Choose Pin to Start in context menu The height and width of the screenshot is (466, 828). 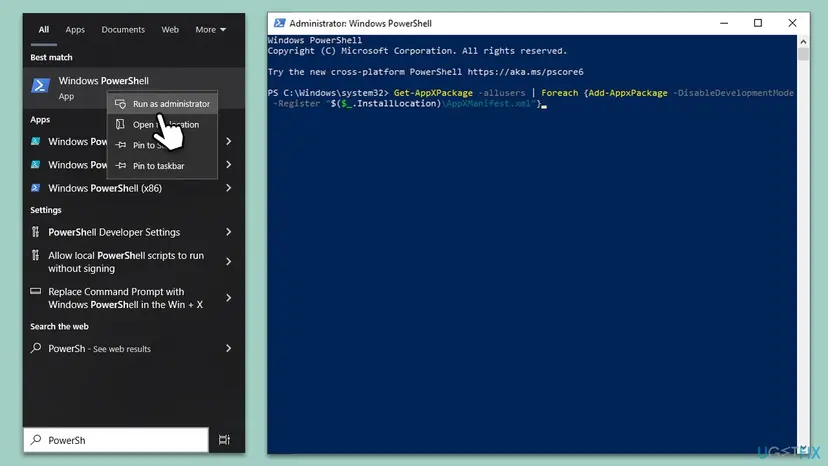(162, 145)
